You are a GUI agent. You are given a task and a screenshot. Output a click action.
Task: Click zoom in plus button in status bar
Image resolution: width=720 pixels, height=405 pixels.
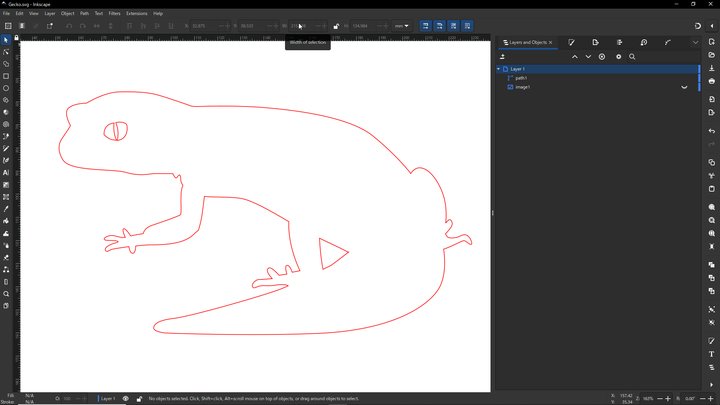pyautogui.click(x=668, y=399)
